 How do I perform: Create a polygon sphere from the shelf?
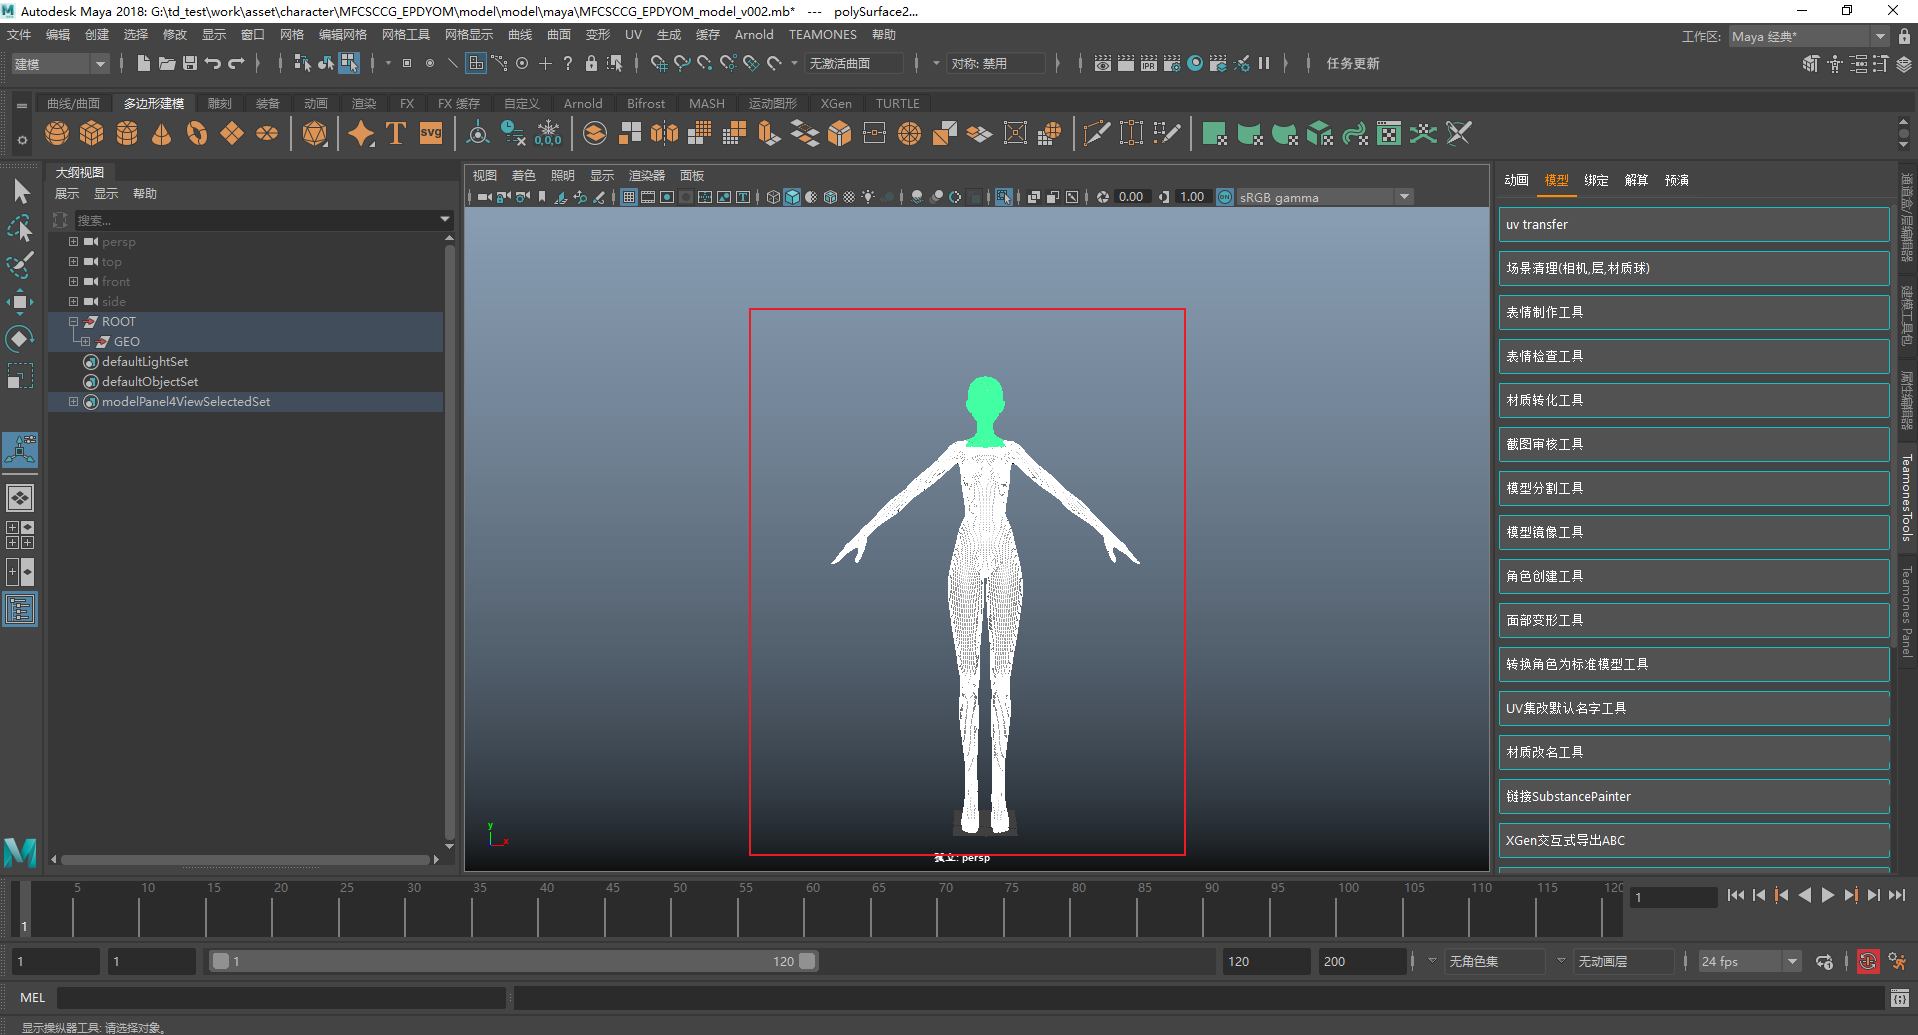(57, 134)
